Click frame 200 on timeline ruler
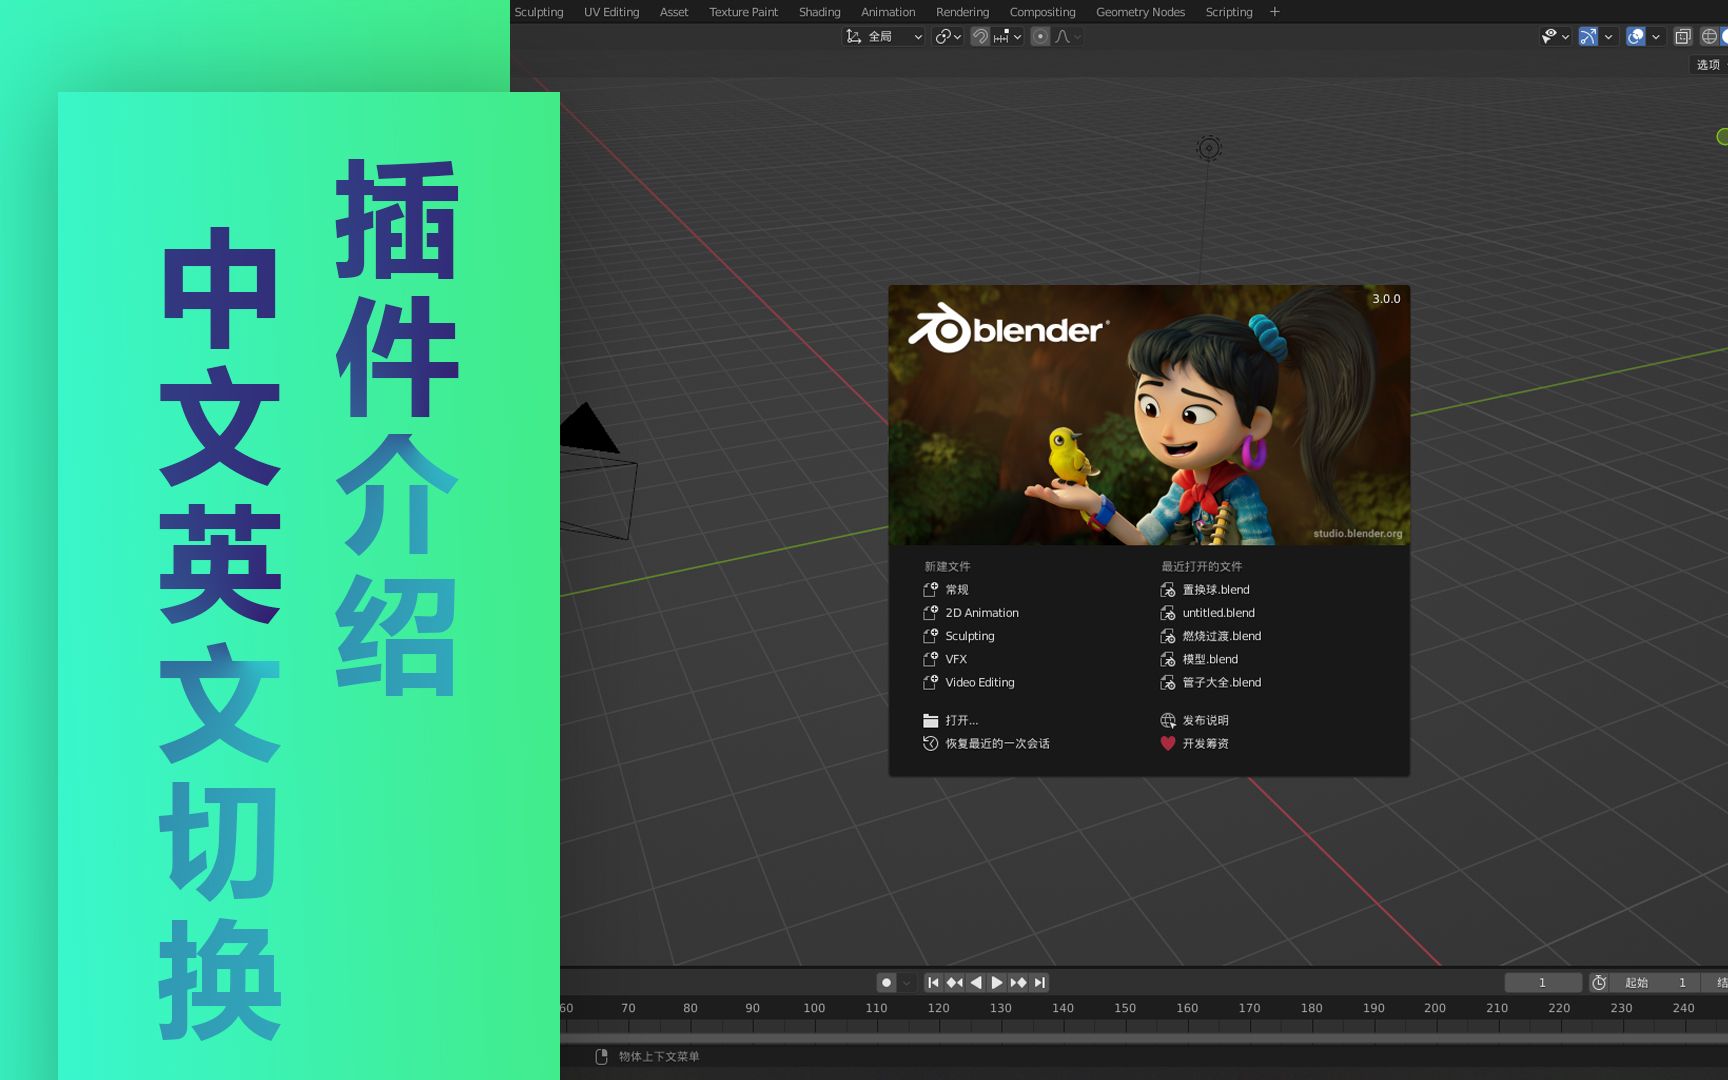This screenshot has height=1080, width=1728. 1435,1008
